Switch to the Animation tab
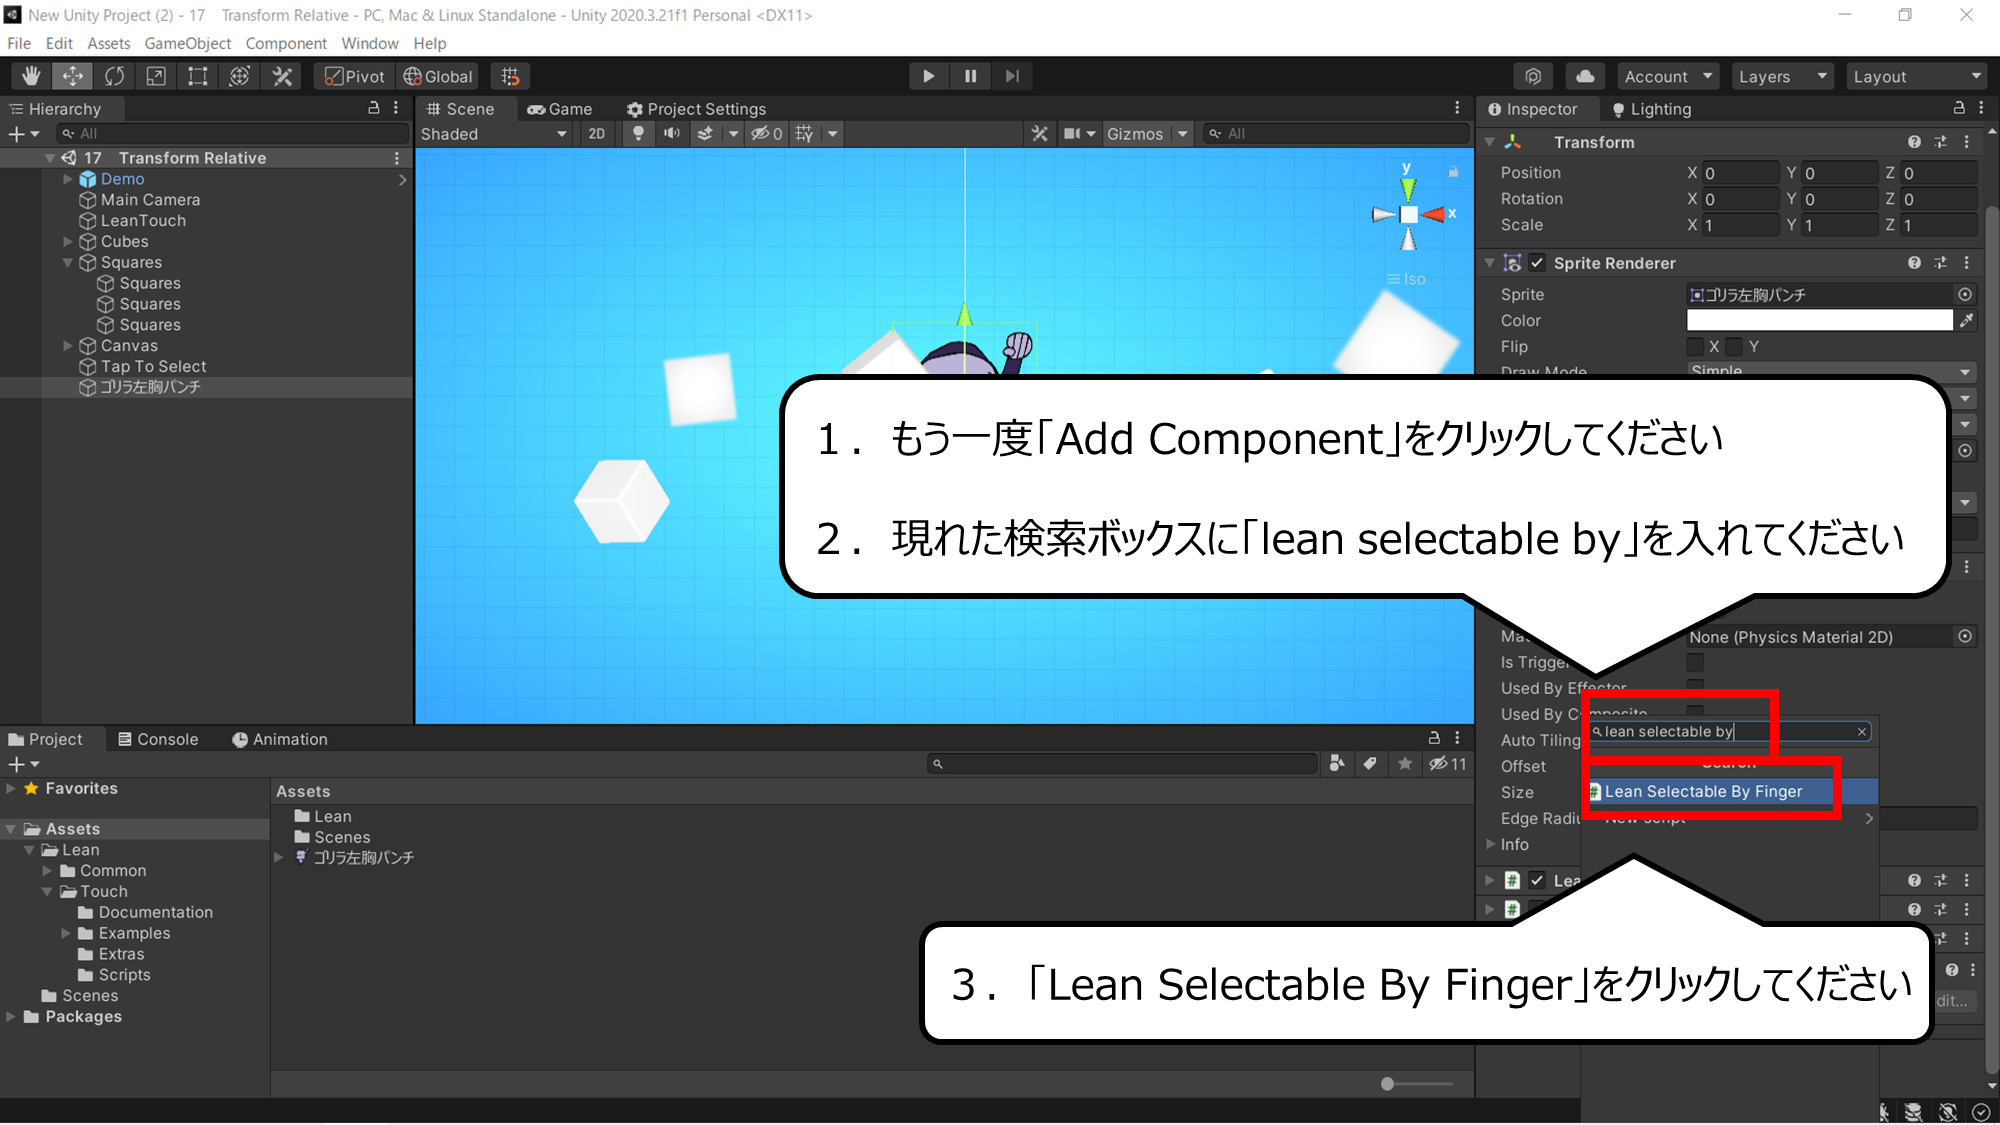The width and height of the screenshot is (2000, 1125). [280, 739]
